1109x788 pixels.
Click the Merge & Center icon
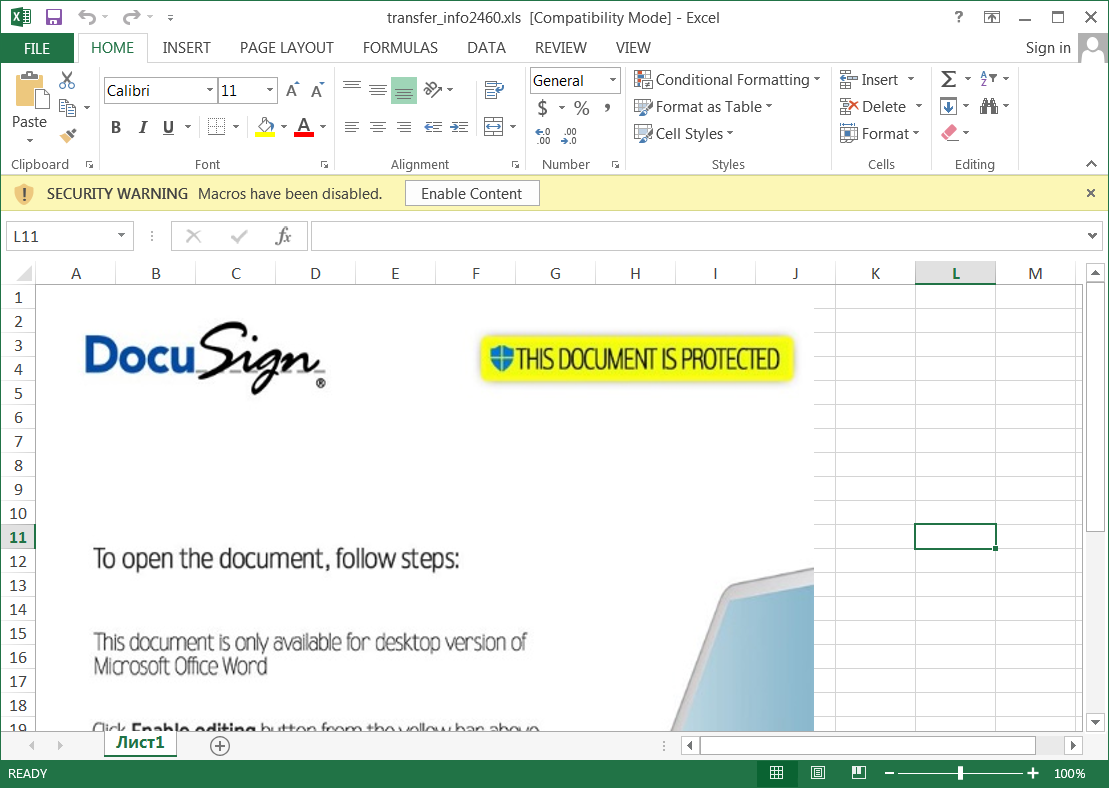point(490,126)
